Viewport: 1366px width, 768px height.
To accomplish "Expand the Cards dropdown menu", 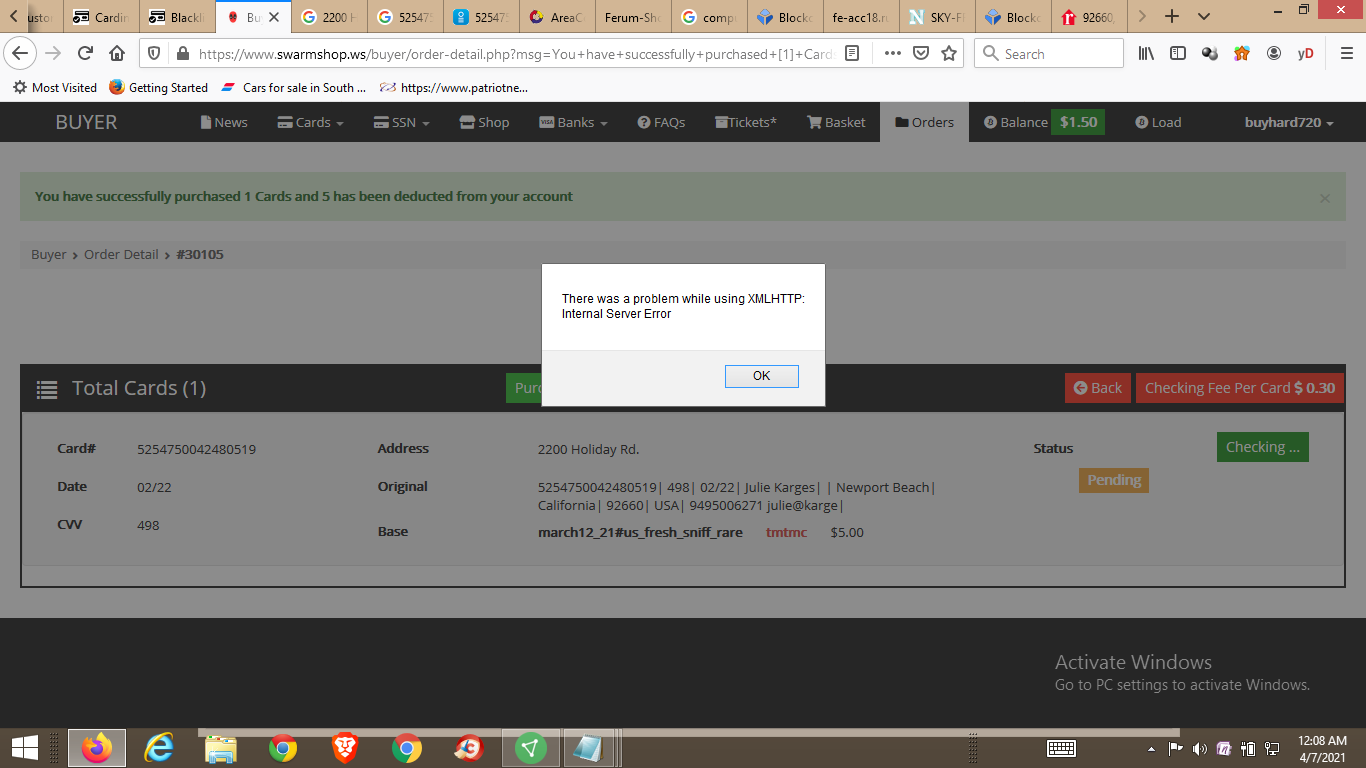I will tap(310, 121).
